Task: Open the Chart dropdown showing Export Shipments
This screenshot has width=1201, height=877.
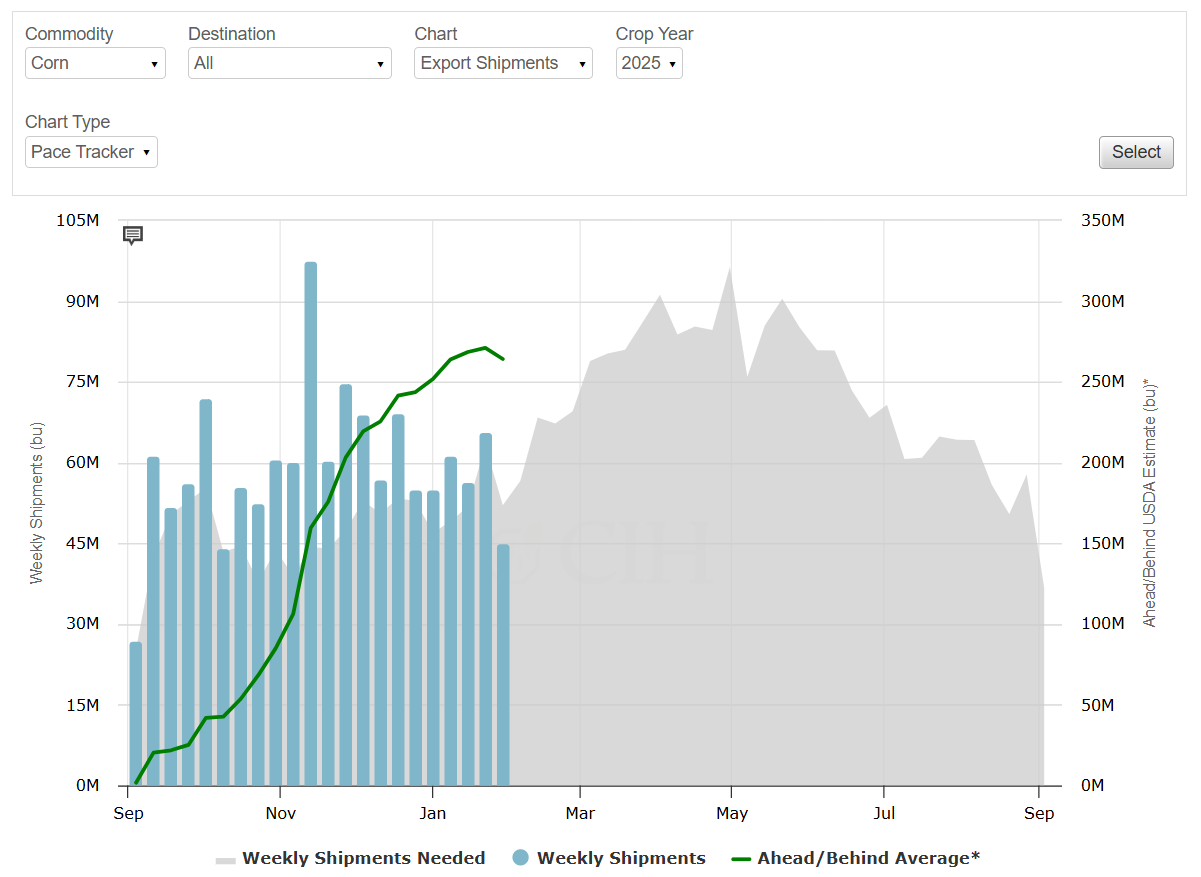Action: click(503, 63)
